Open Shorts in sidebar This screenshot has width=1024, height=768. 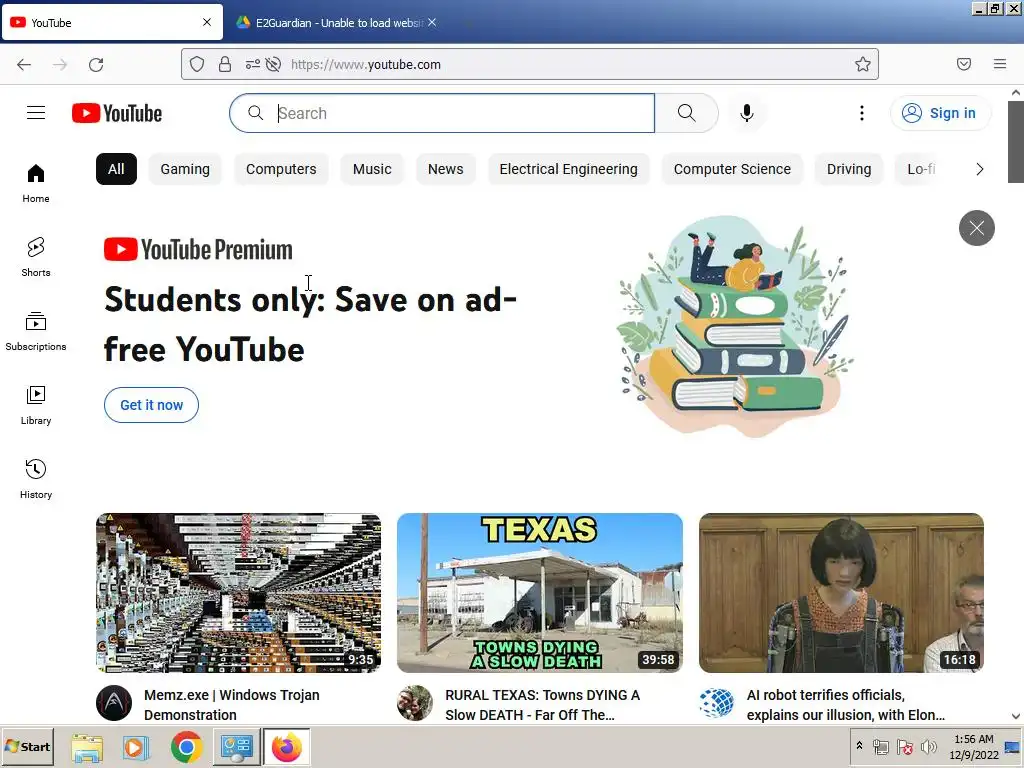36,257
